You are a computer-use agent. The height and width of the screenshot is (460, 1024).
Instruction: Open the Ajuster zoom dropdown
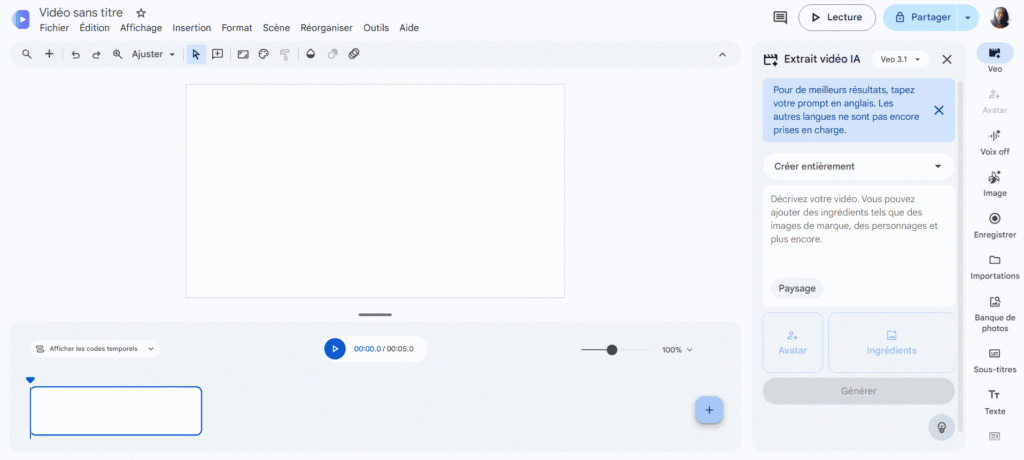[x=153, y=55]
